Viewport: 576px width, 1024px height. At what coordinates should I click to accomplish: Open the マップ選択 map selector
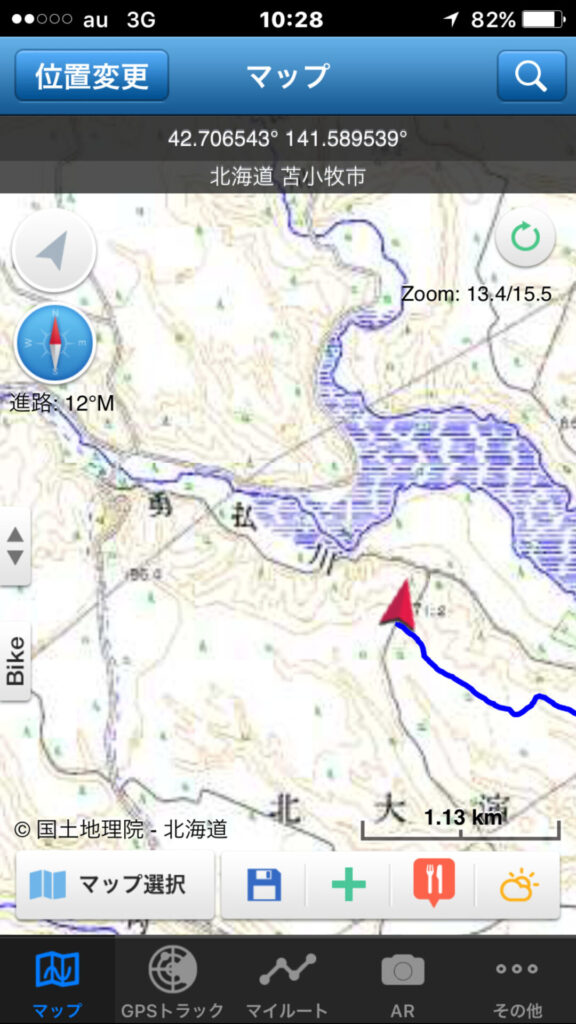[115, 886]
